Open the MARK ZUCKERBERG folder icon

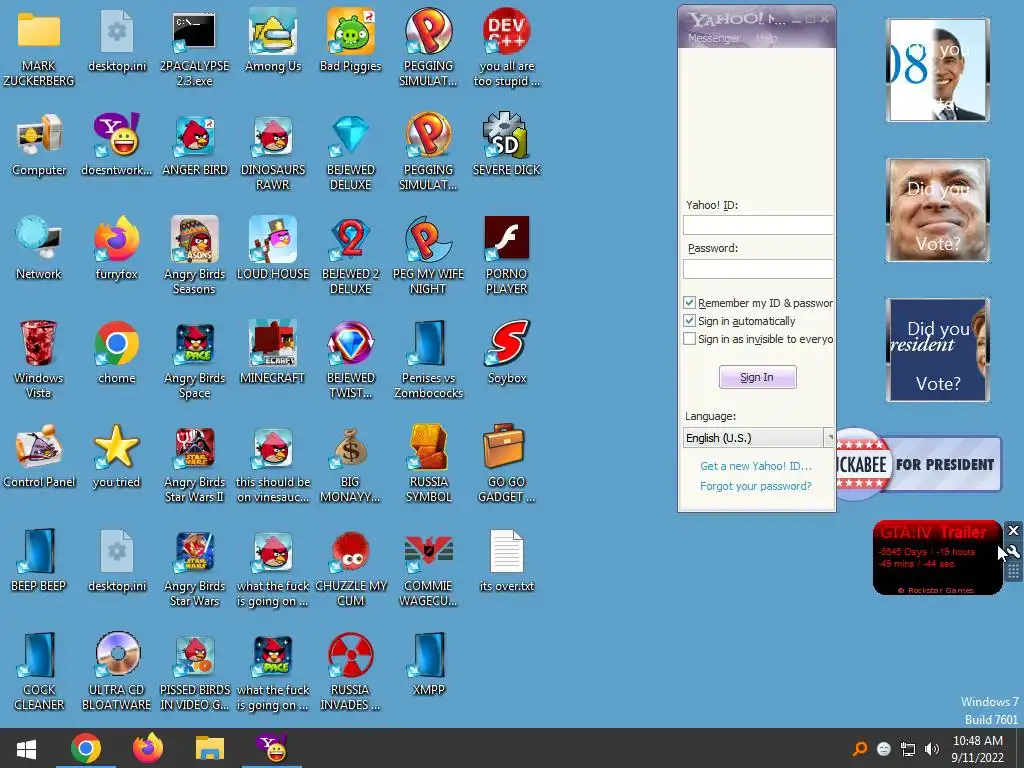coord(39,47)
